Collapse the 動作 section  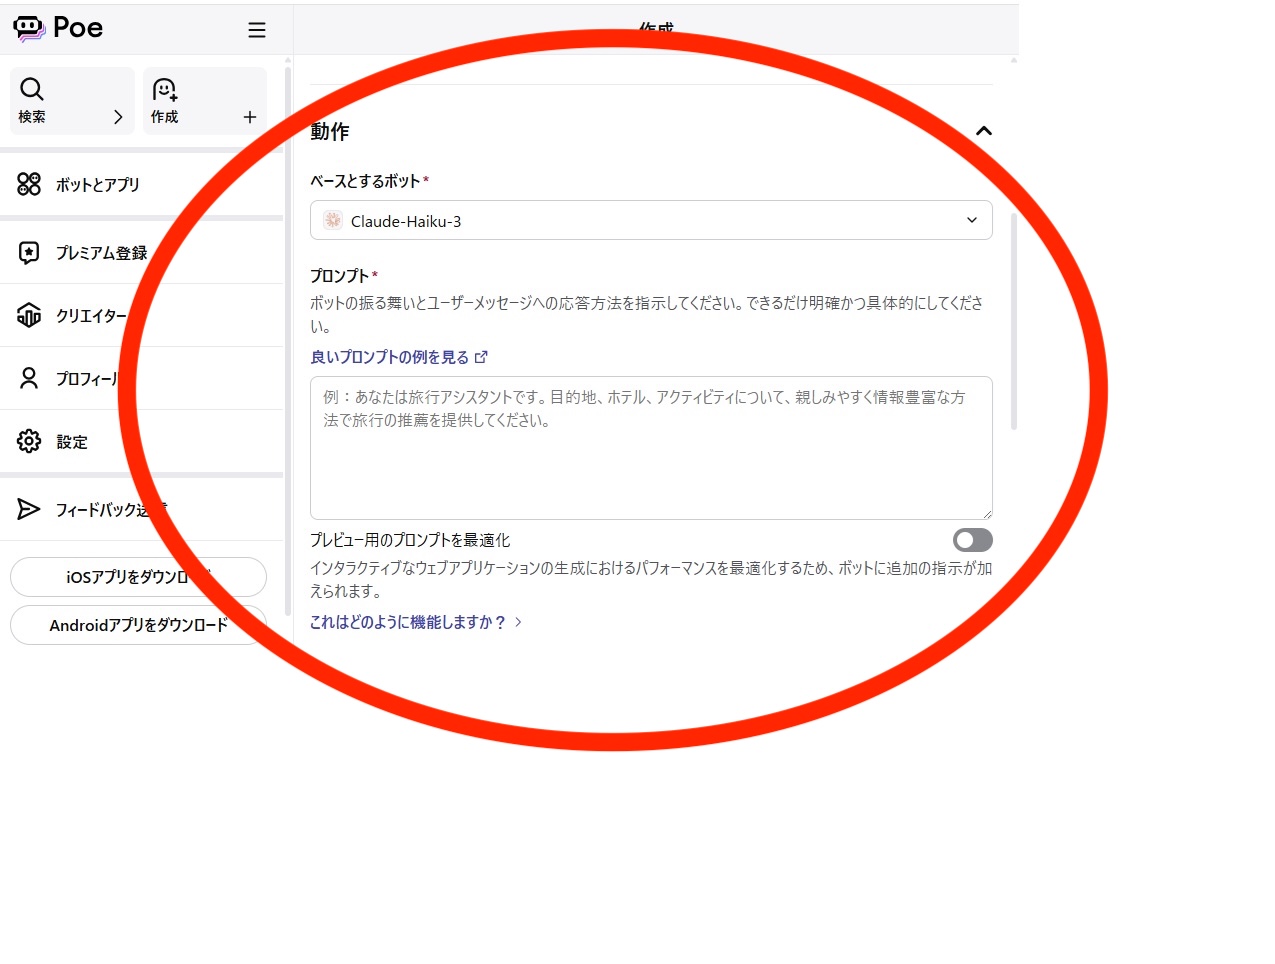click(984, 131)
